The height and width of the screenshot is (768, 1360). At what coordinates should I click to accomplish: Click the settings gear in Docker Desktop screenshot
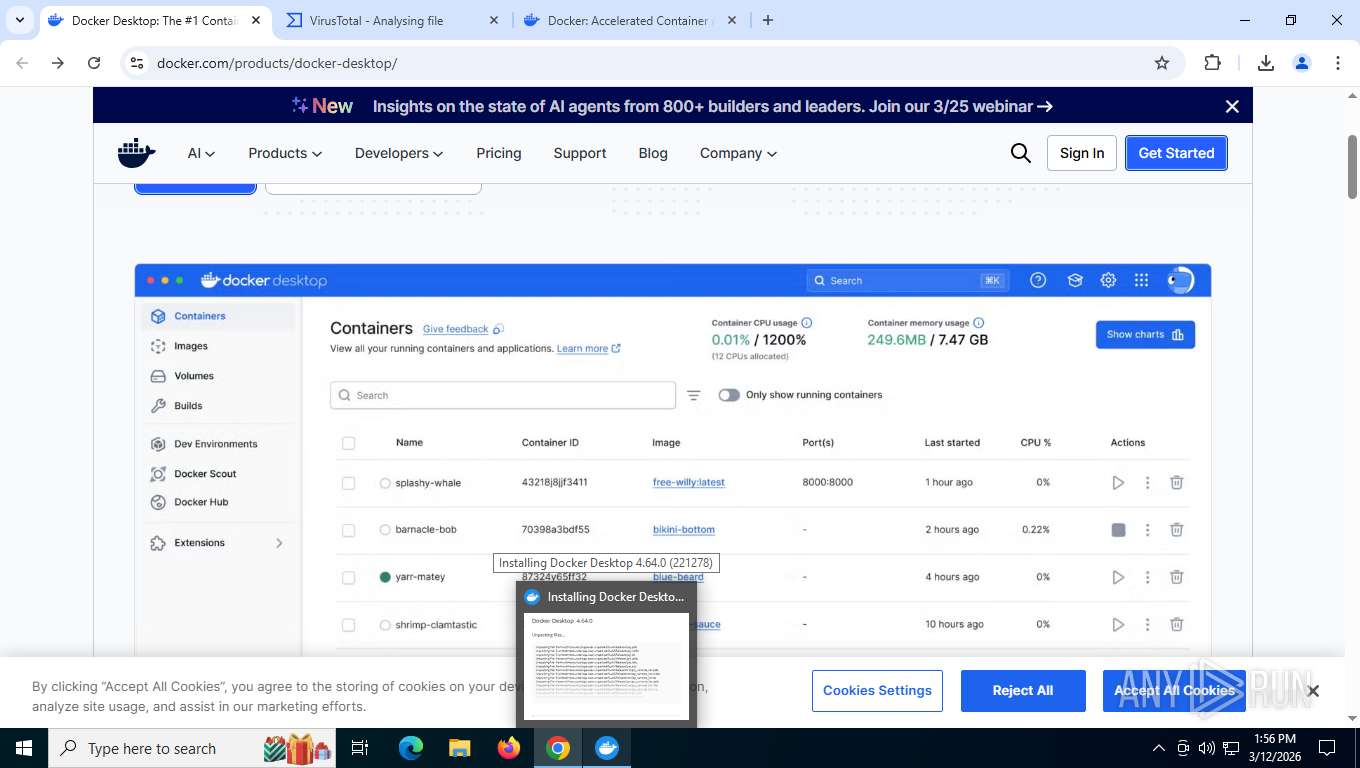(x=1108, y=281)
